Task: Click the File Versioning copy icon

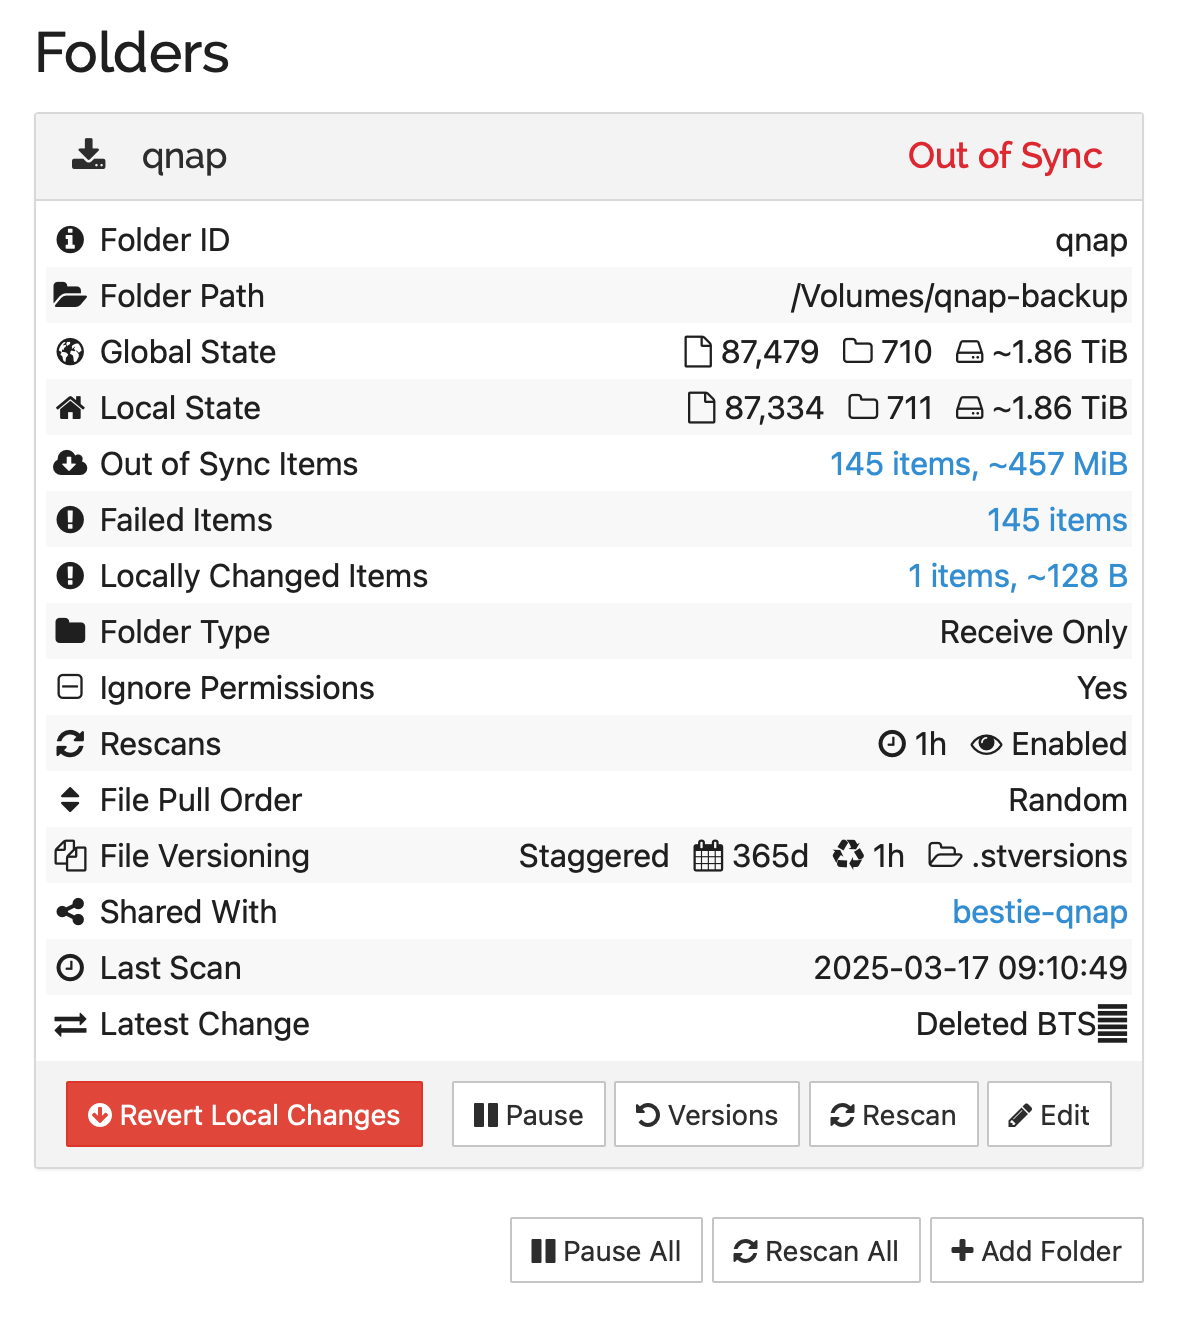Action: pyautogui.click(x=70, y=856)
